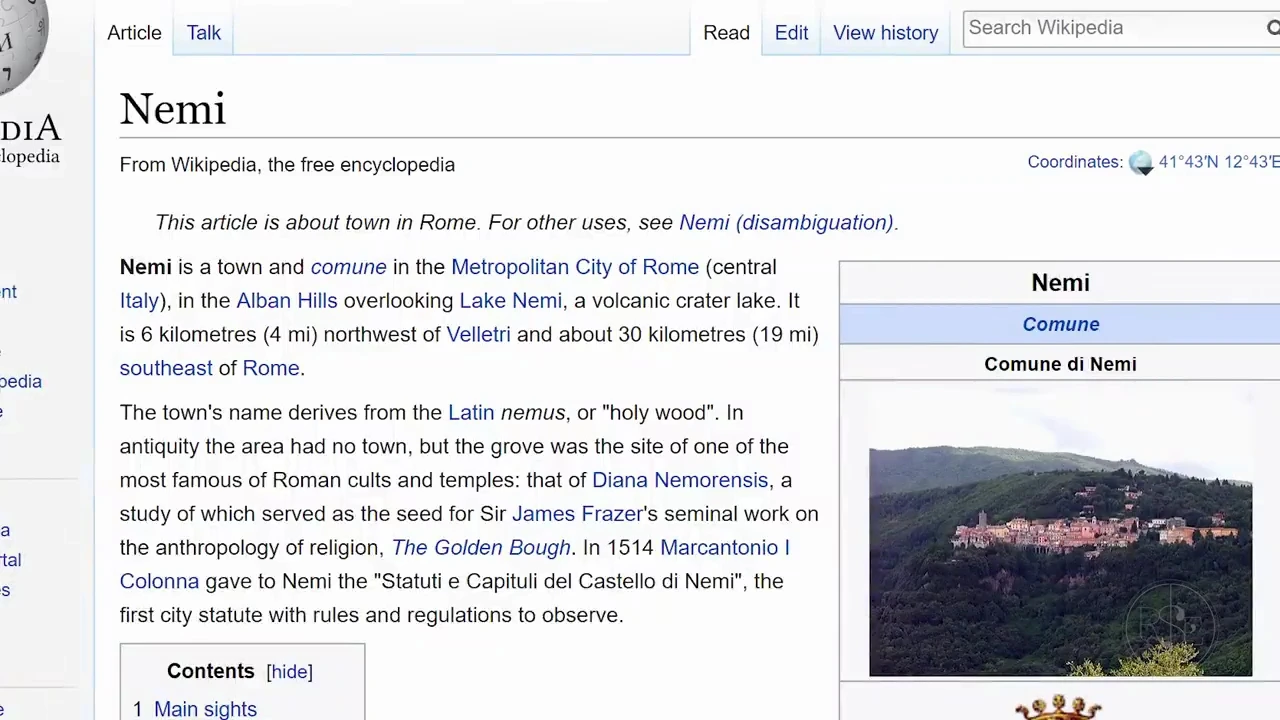This screenshot has width=1280, height=720.
Task: Follow the James Frazer link
Action: [577, 514]
